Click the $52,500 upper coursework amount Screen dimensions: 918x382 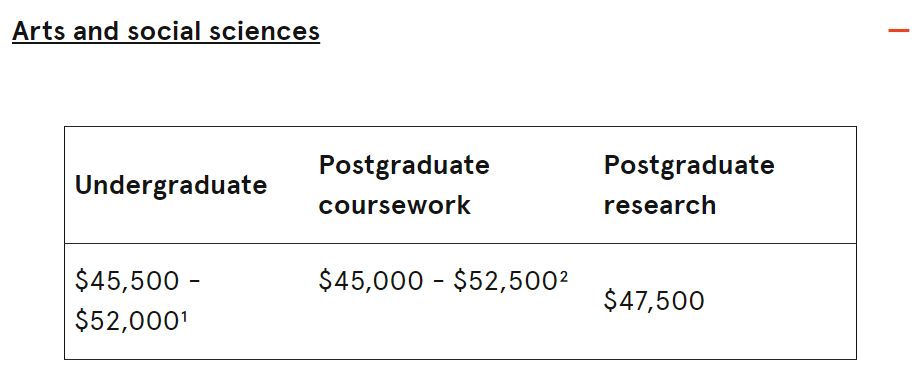point(506,281)
